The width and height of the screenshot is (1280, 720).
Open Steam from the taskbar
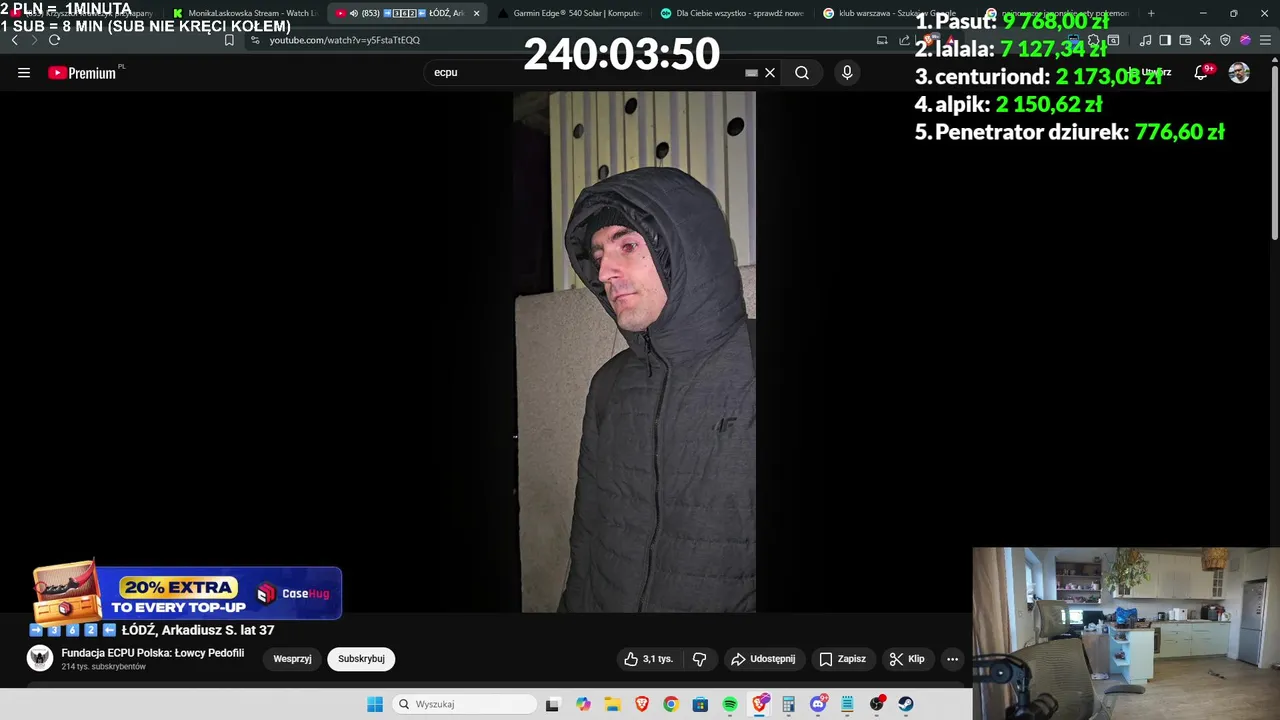click(x=906, y=704)
